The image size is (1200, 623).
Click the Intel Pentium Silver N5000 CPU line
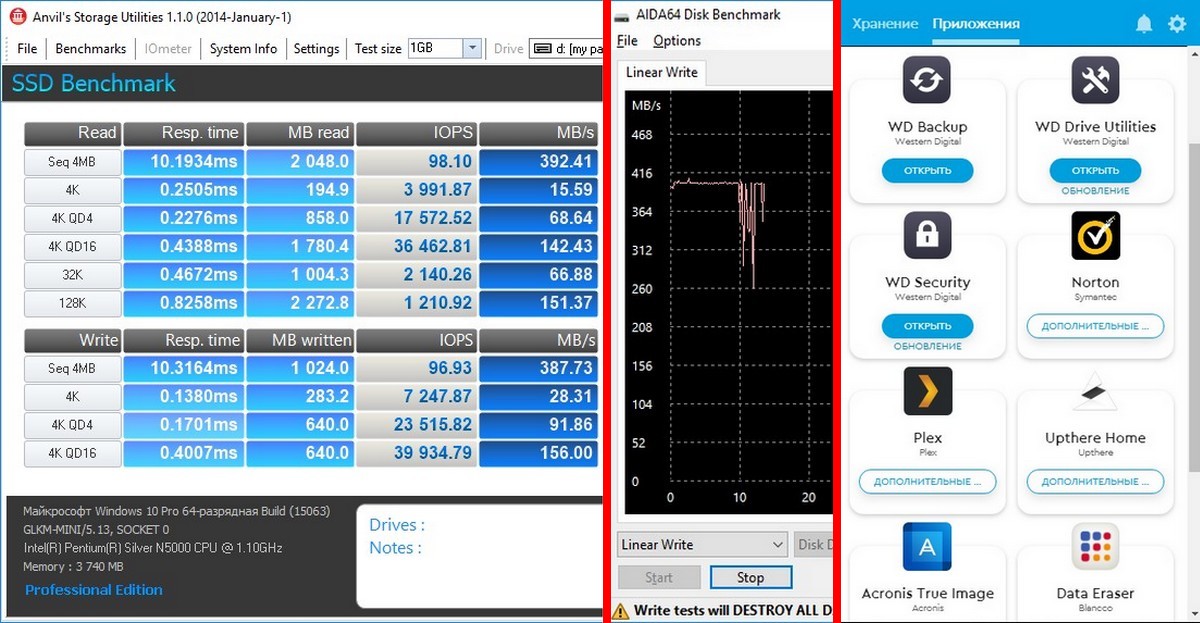(x=153, y=548)
